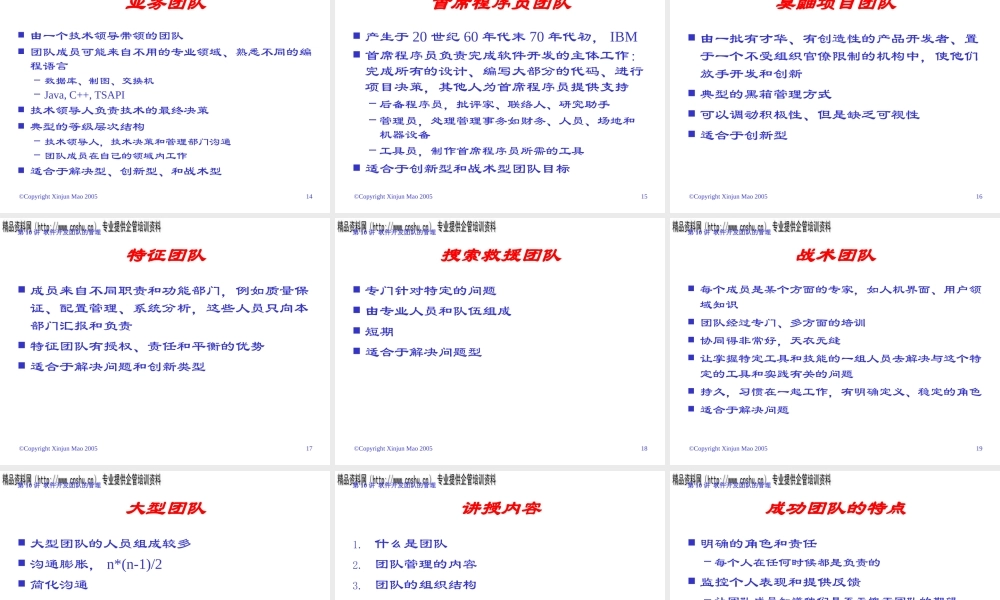Click the bullet 专门针对特定的问题
Viewport: 1000px width, 600px height.
(x=430, y=291)
